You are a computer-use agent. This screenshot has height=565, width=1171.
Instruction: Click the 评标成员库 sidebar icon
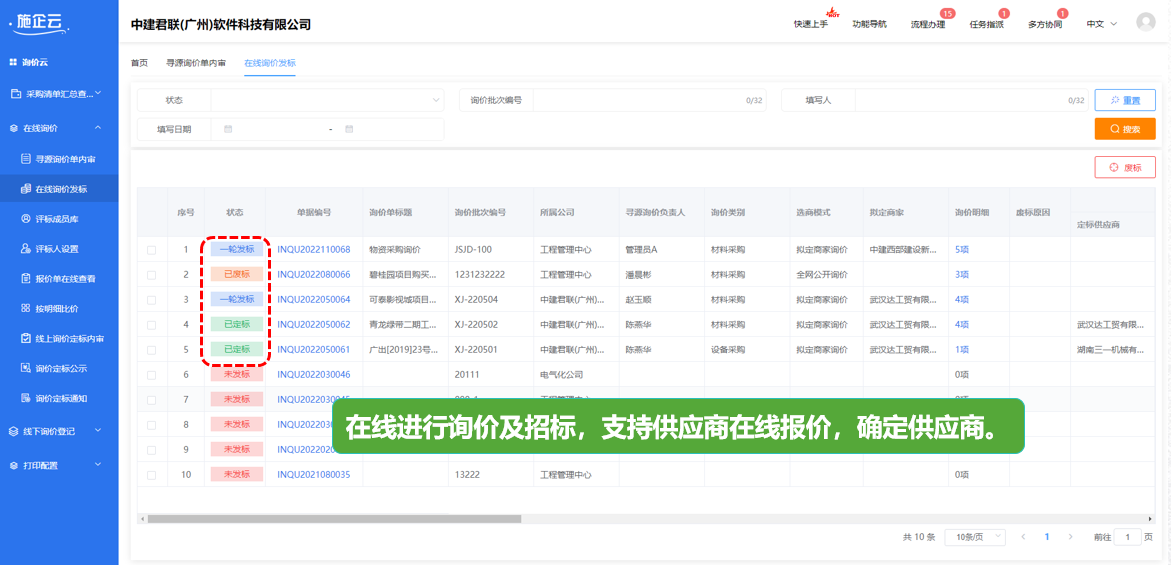coord(26,219)
